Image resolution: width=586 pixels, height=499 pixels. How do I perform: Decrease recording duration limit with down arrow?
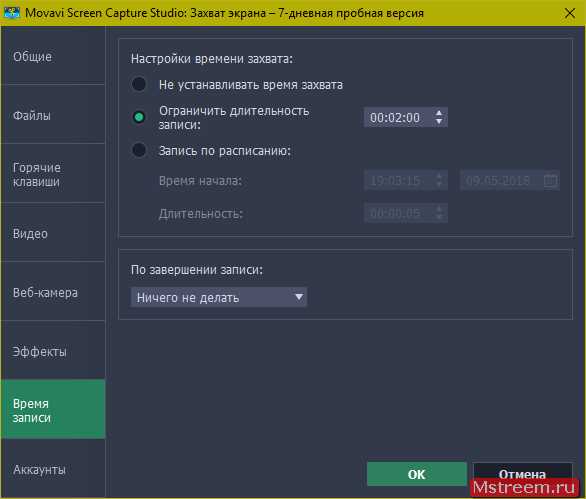tap(439, 122)
